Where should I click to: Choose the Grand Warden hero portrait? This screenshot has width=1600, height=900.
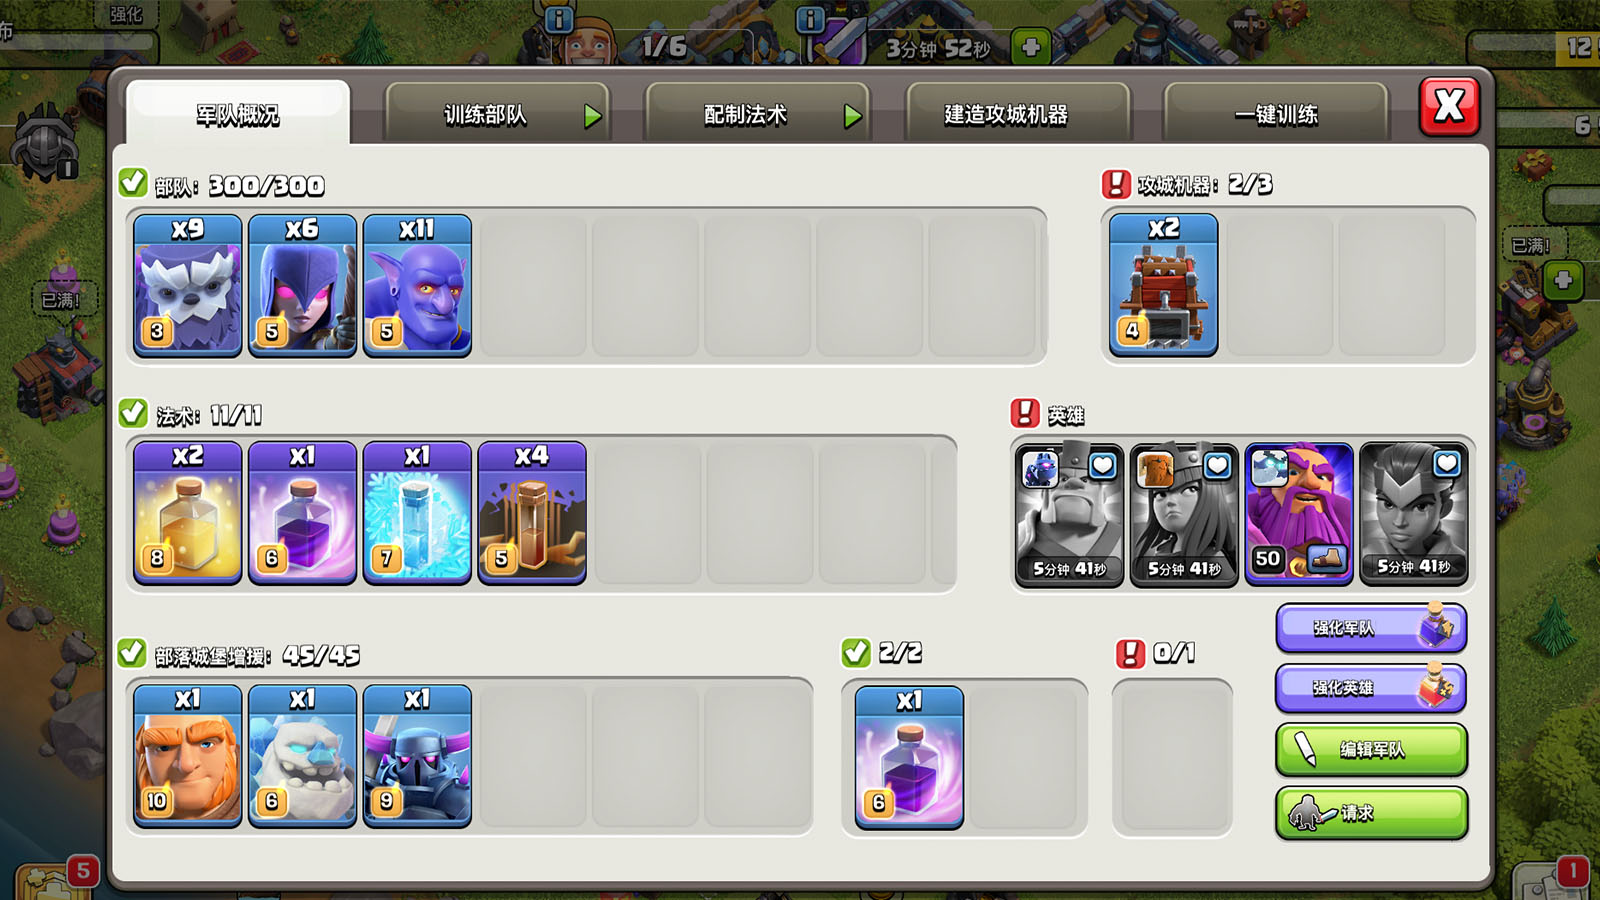[x=1299, y=514]
